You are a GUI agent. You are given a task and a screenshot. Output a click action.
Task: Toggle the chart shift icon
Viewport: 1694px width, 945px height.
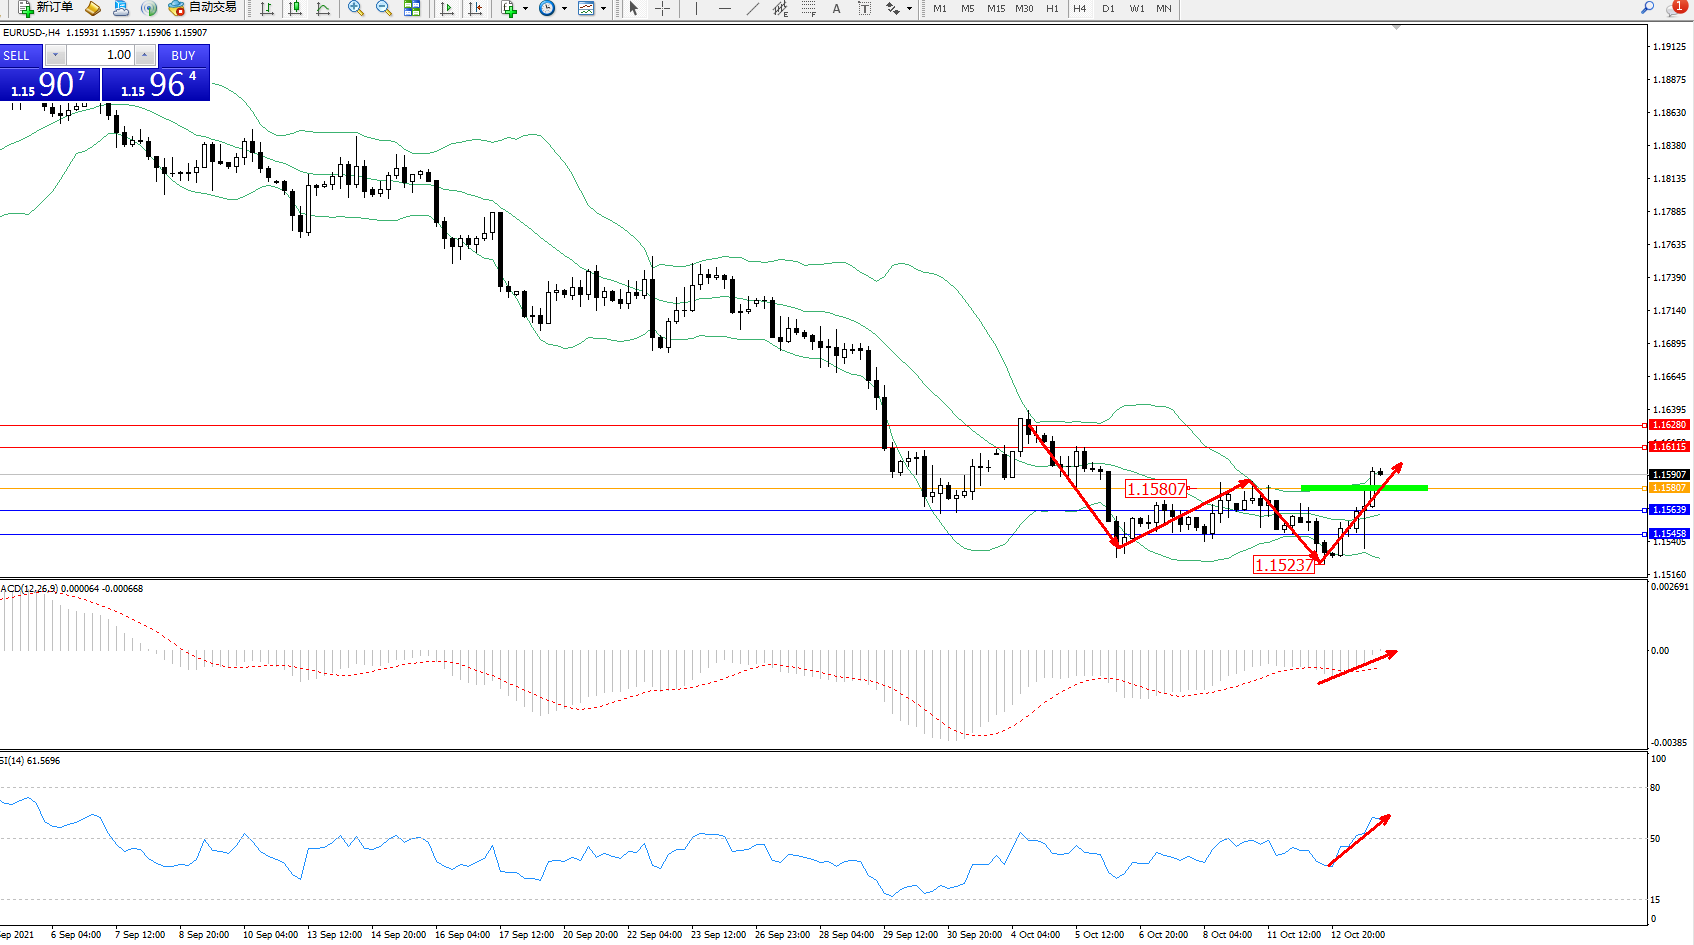click(x=475, y=8)
